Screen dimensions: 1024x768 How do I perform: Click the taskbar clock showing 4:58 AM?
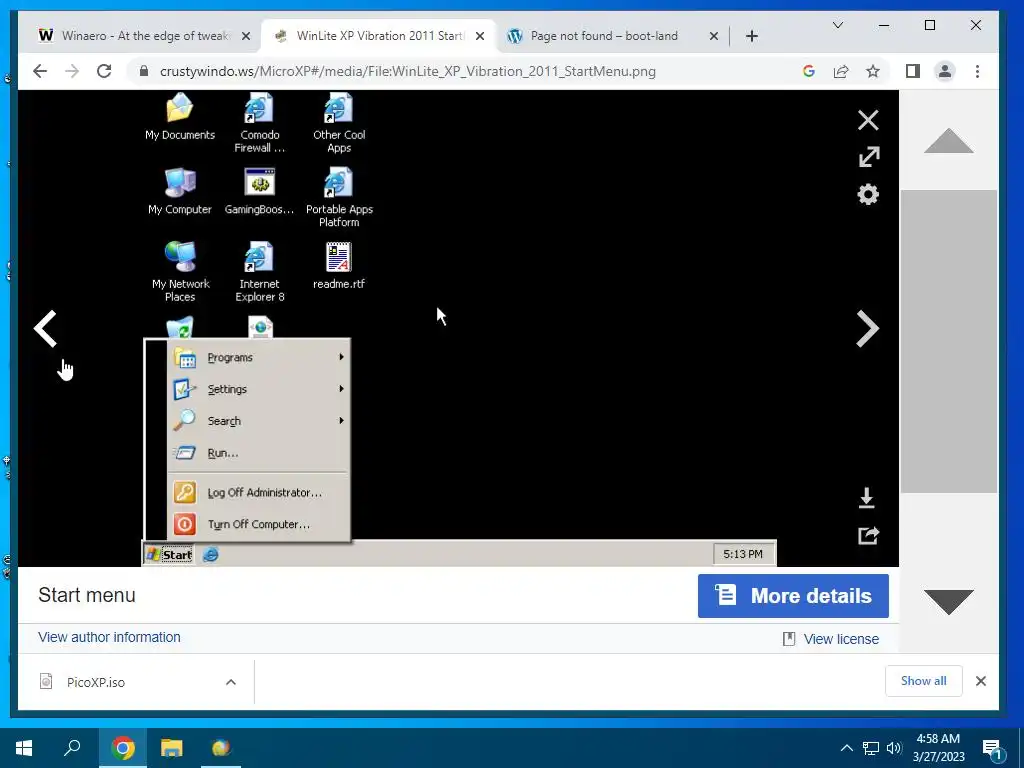click(938, 748)
